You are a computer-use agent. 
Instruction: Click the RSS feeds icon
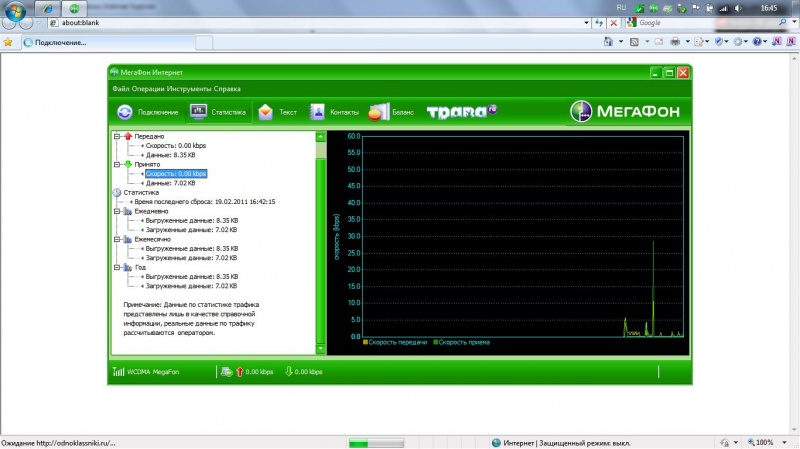pyautogui.click(x=634, y=42)
